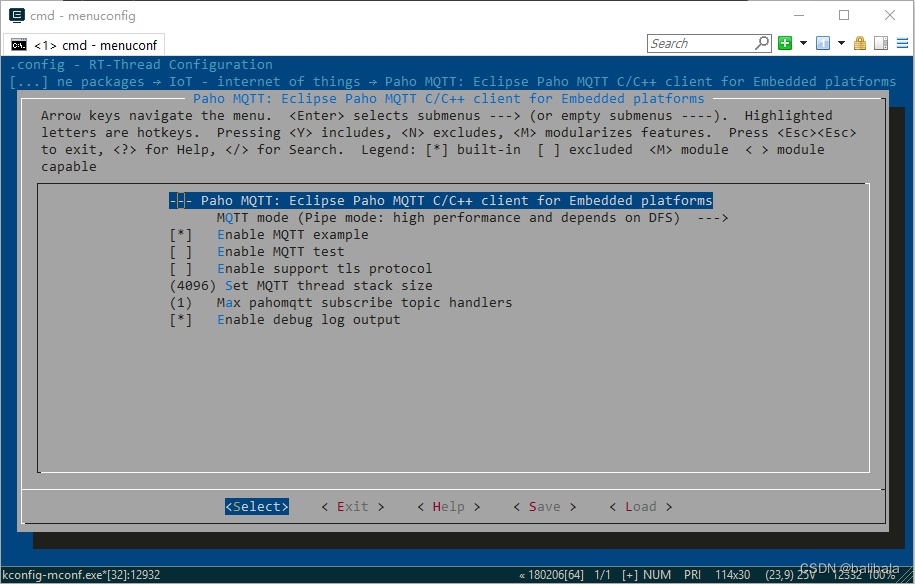Click 114x30 console size in status bar
The height and width of the screenshot is (584, 915).
click(x=732, y=575)
